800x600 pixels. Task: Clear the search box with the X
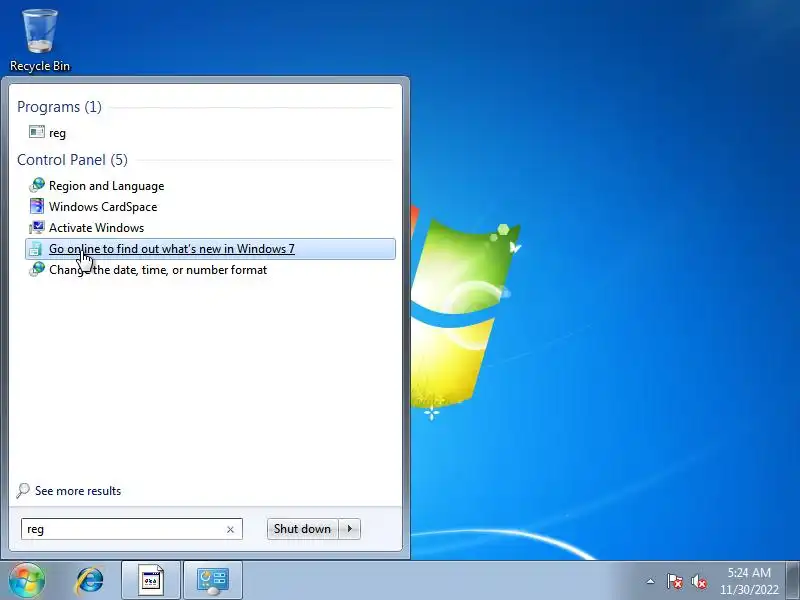(x=231, y=530)
